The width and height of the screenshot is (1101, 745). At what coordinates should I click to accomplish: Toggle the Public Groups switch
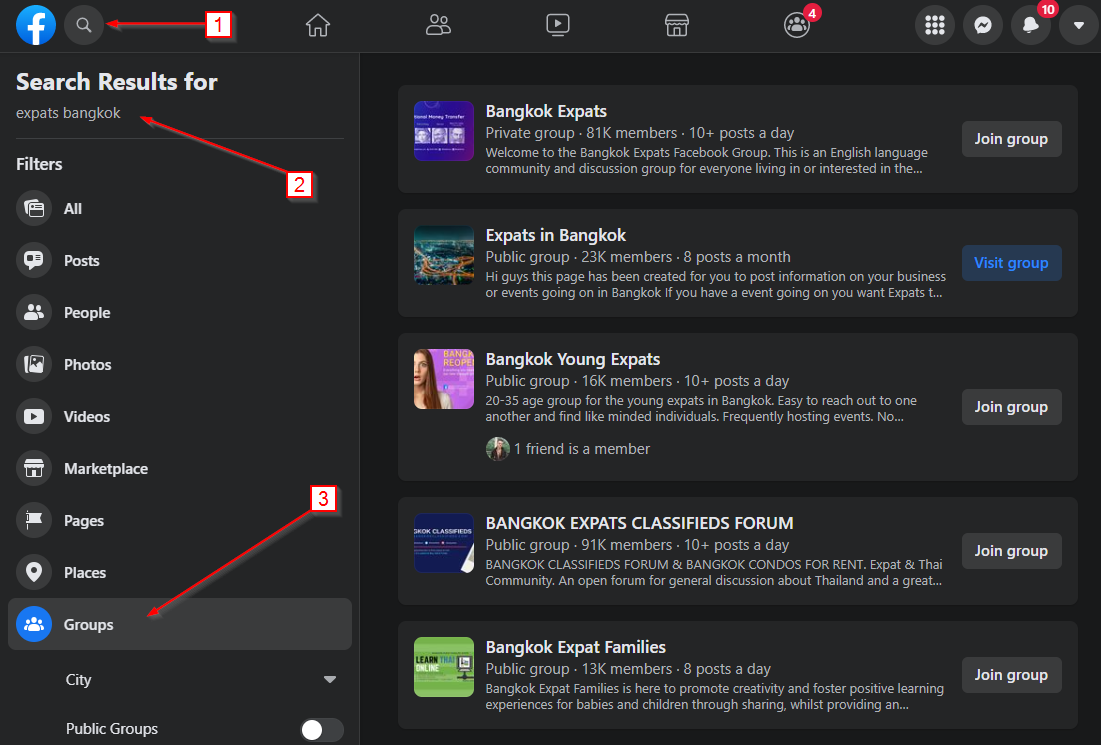coord(322,730)
